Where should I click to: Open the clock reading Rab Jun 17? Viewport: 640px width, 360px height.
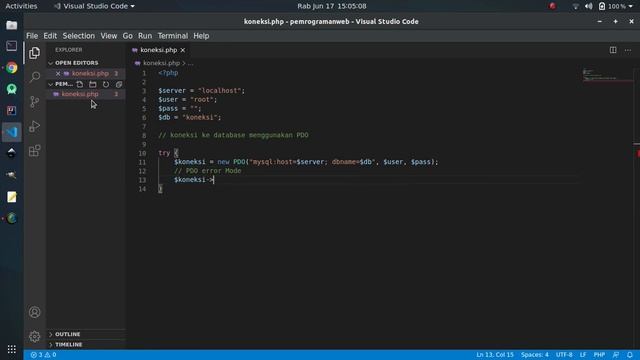pyautogui.click(x=331, y=6)
